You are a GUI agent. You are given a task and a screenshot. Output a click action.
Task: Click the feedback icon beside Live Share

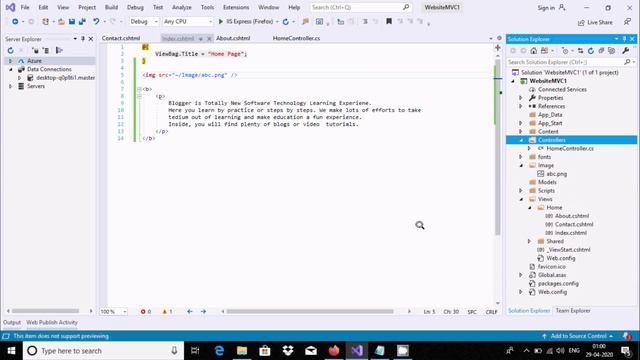tap(627, 22)
